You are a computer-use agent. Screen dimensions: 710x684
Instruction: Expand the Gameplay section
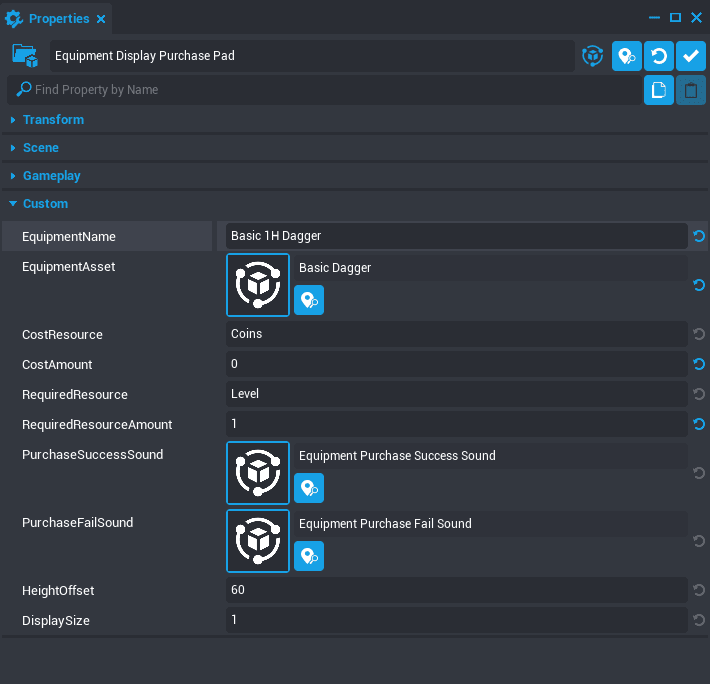click(x=51, y=176)
